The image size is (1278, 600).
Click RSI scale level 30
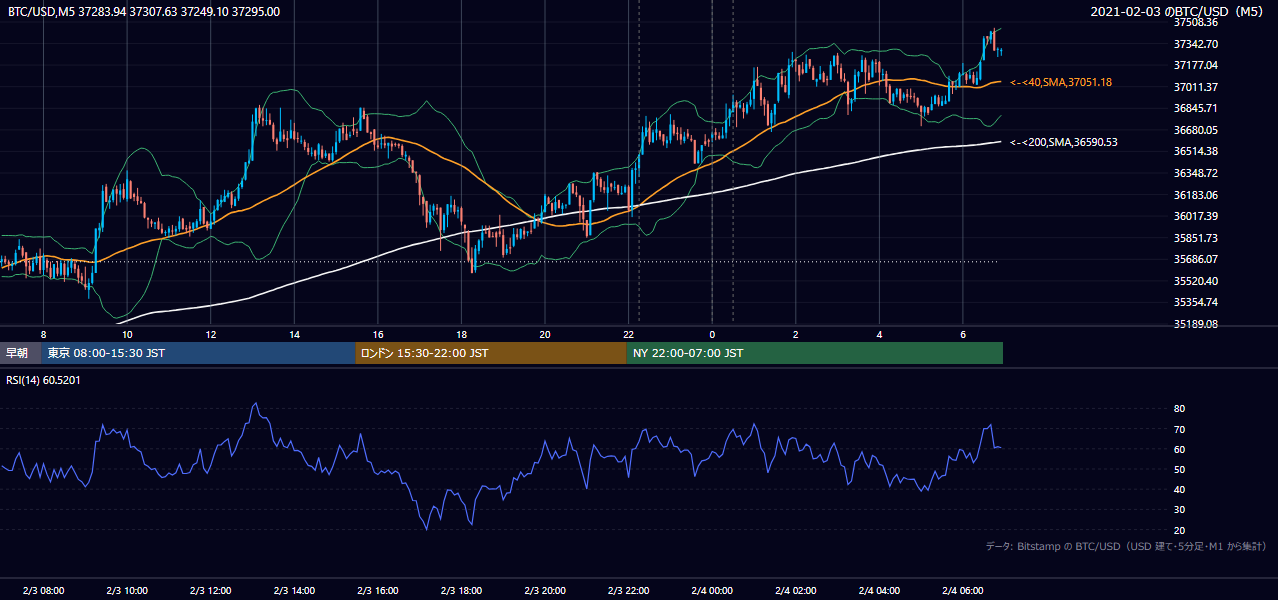pos(1179,510)
